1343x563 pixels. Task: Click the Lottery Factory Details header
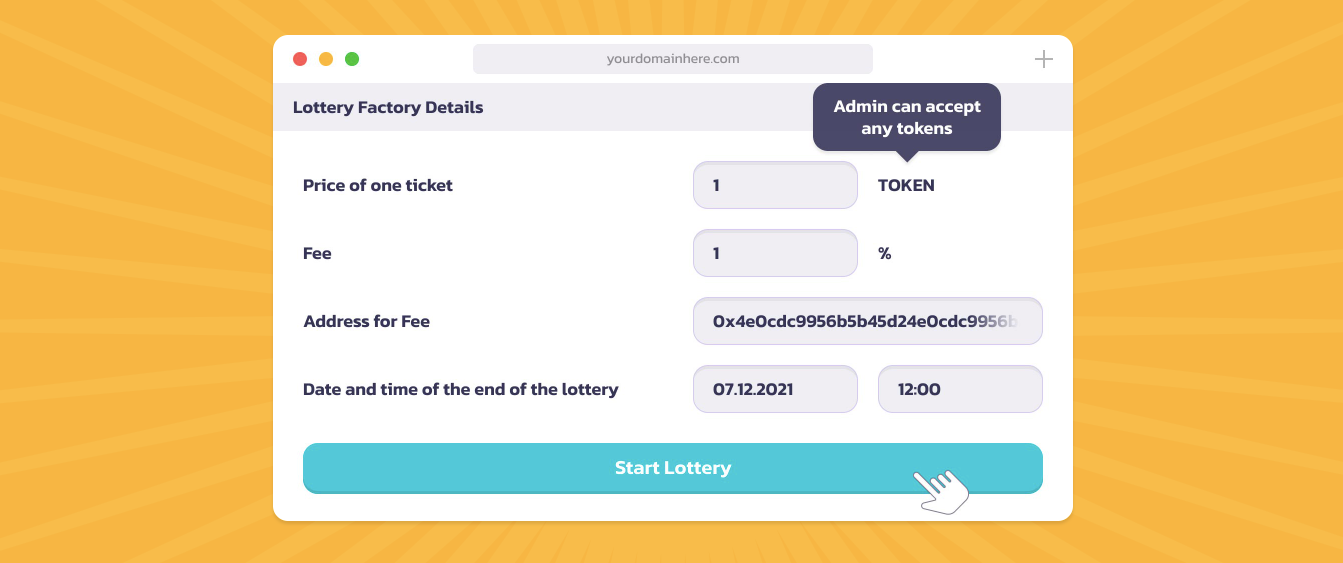(388, 107)
